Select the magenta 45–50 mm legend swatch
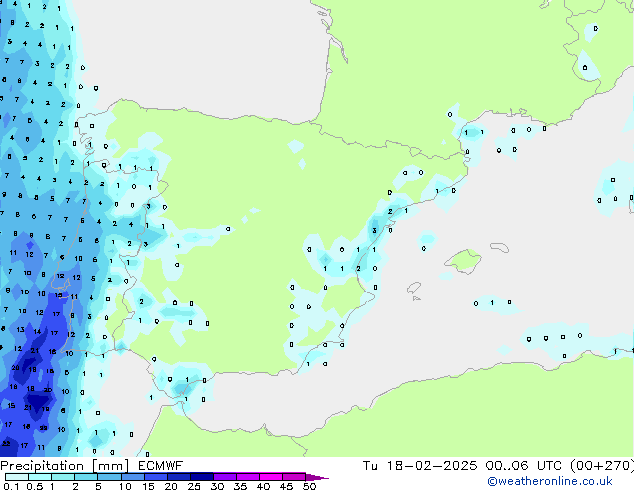Viewport: 634px width, 490px height. pos(295,477)
